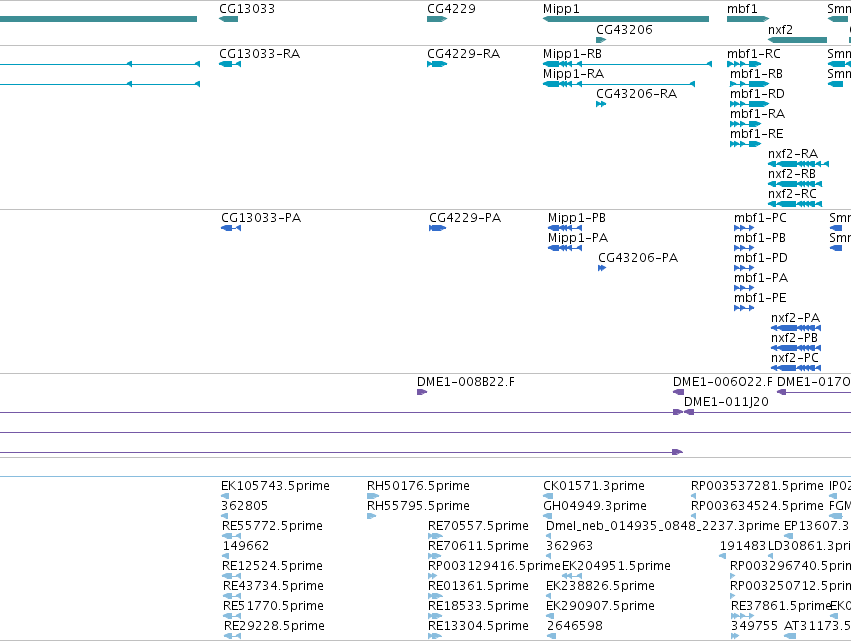Select the Mipp1-RB transcript
Image resolution: width=851 pixels, height=641 pixels.
[627, 64]
